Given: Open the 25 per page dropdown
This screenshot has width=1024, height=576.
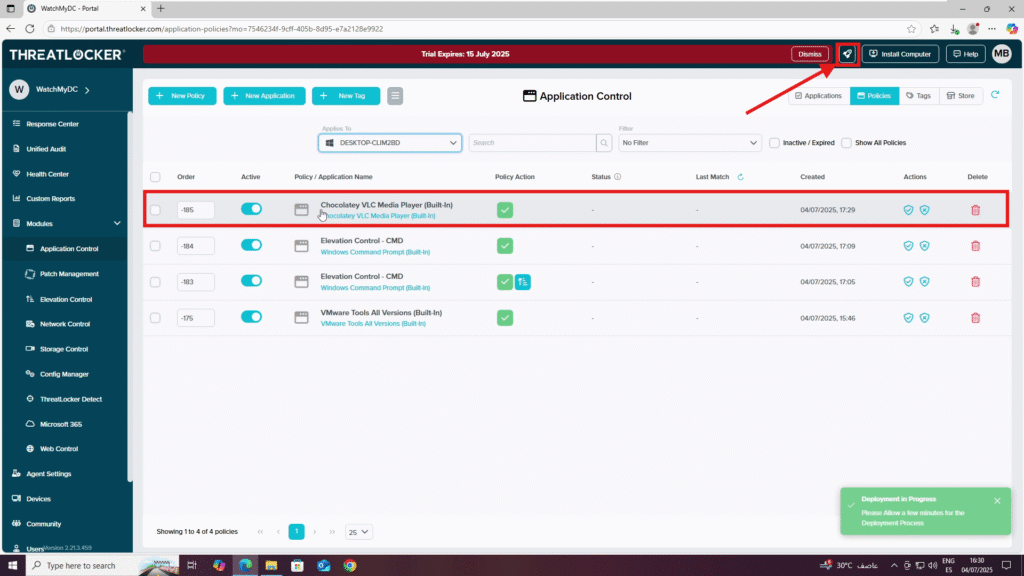Looking at the screenshot, I should pyautogui.click(x=359, y=532).
